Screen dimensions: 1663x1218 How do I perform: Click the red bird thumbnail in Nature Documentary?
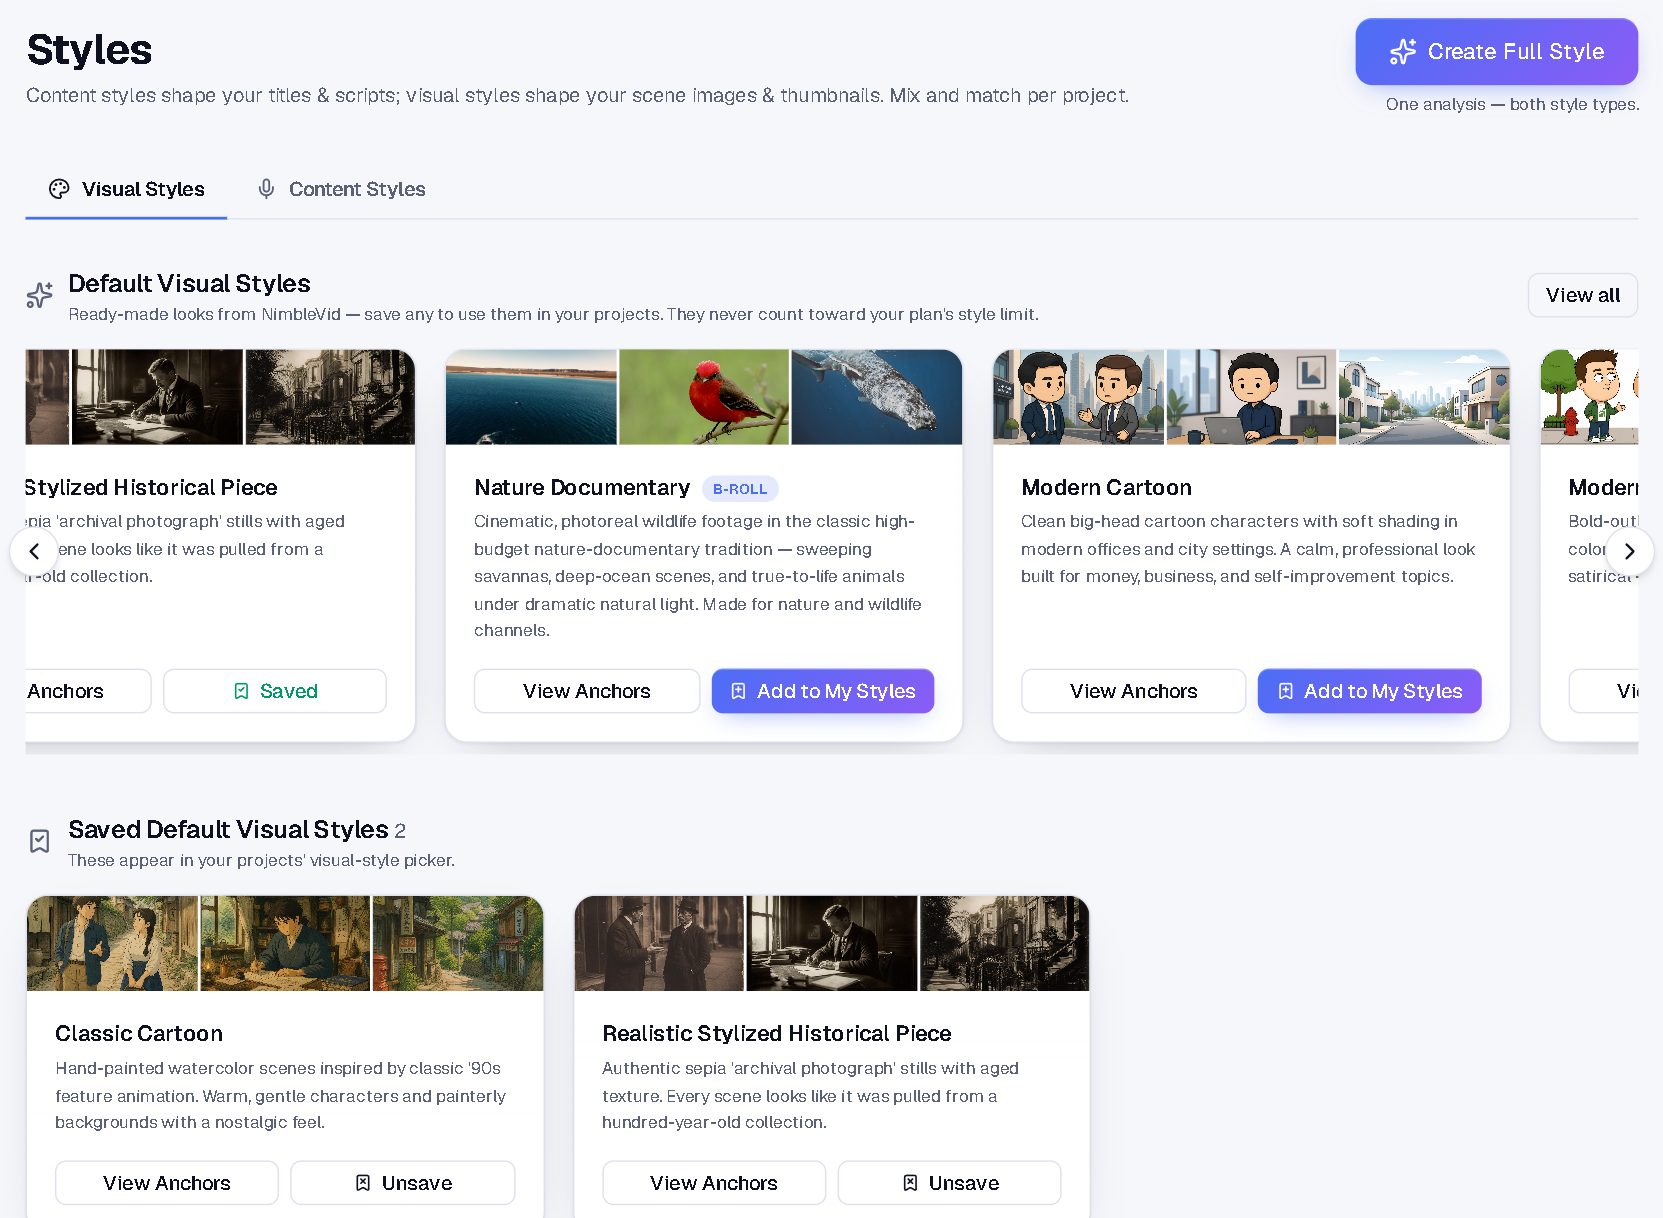(x=704, y=397)
